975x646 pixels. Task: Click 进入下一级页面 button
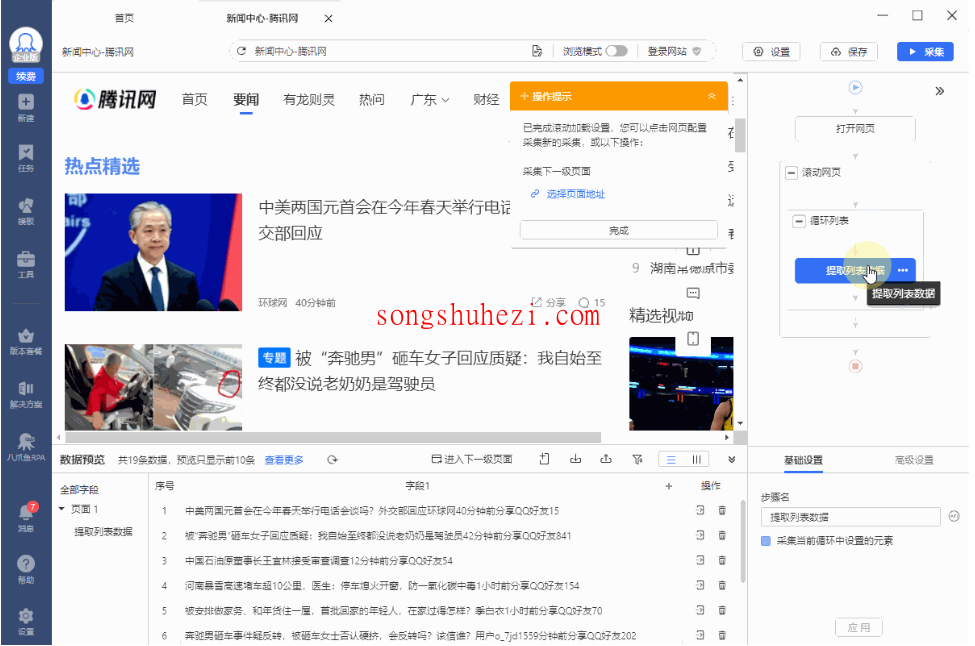pos(472,459)
